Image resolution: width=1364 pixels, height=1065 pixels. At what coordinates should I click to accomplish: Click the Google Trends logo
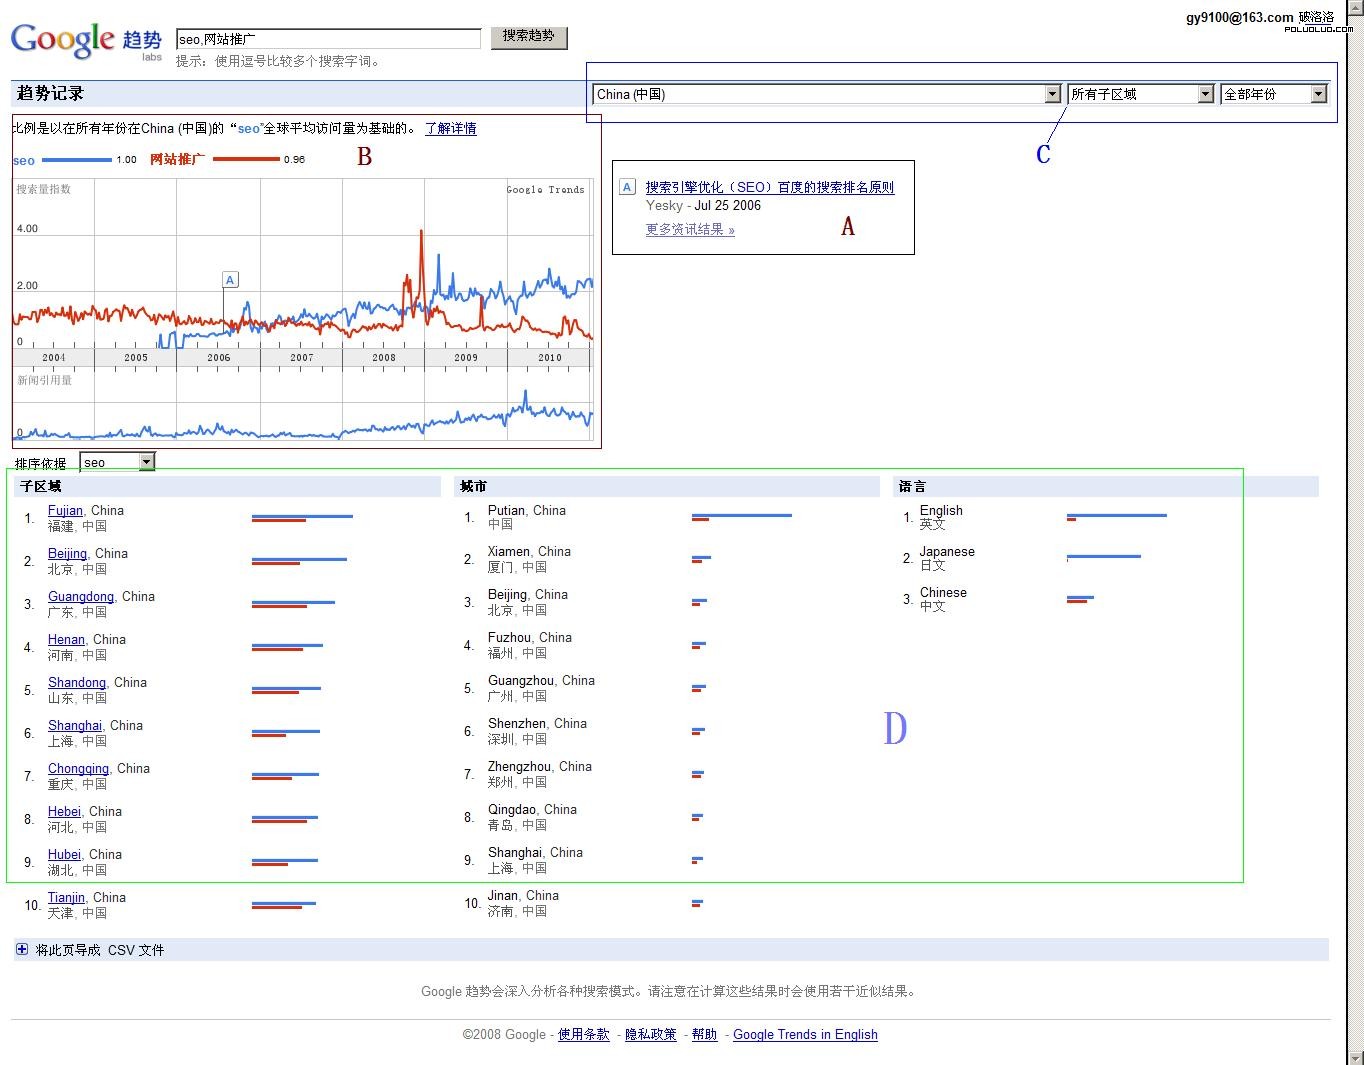click(85, 40)
